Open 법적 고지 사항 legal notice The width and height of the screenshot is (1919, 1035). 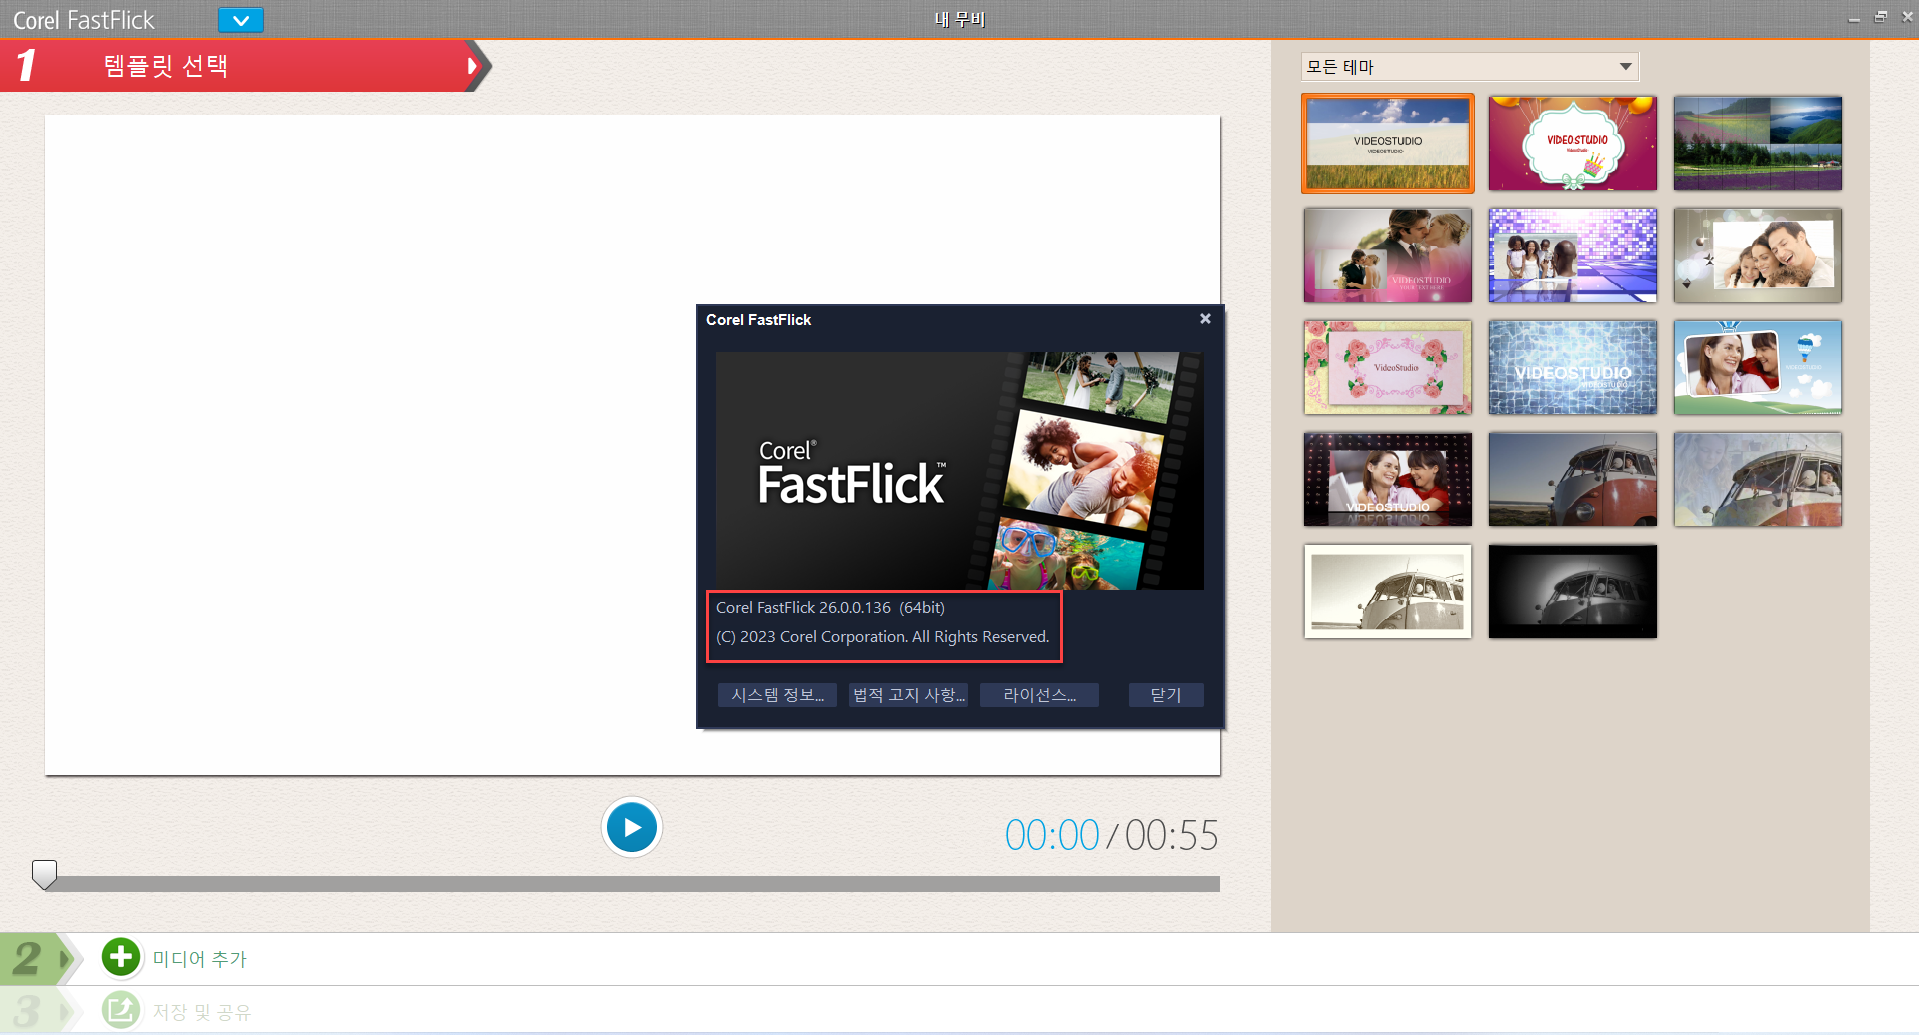[x=908, y=695]
